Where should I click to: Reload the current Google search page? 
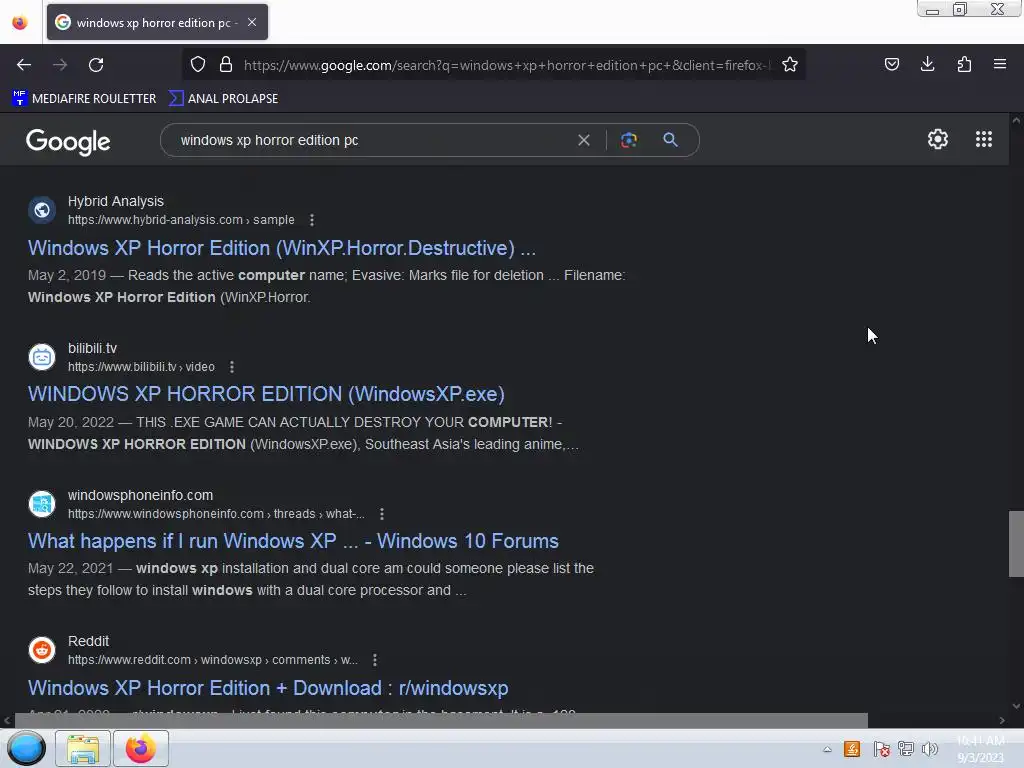pyautogui.click(x=96, y=65)
